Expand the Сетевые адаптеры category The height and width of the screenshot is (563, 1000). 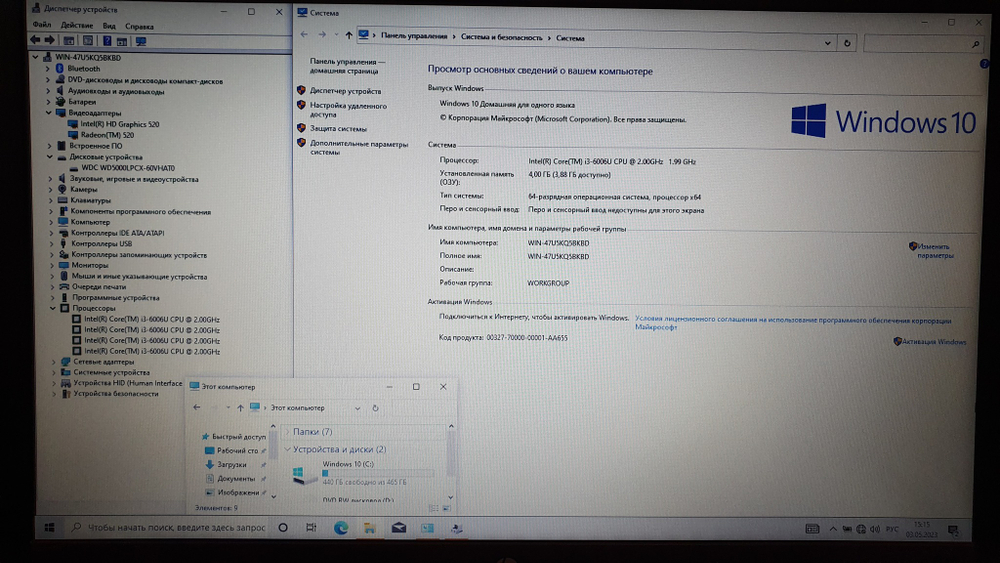click(x=54, y=362)
